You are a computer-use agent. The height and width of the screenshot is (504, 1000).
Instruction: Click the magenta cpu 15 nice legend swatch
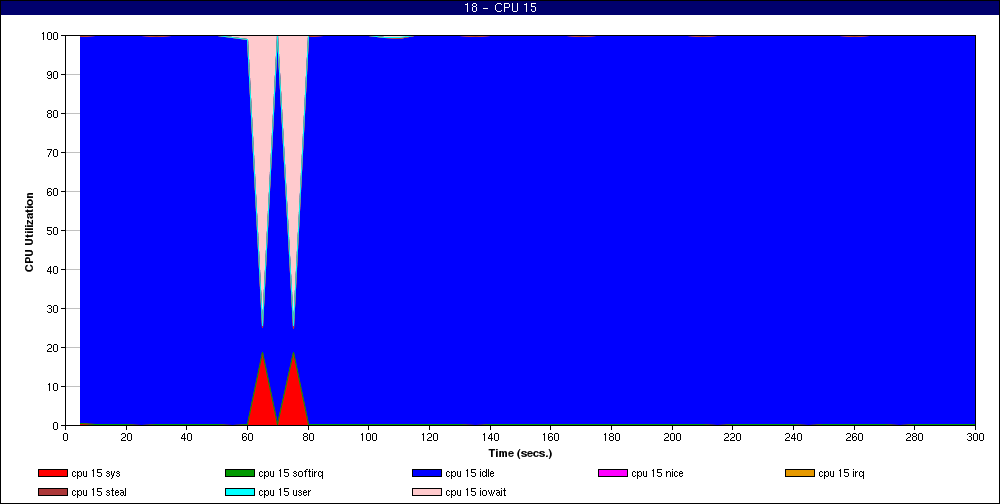click(x=613, y=473)
